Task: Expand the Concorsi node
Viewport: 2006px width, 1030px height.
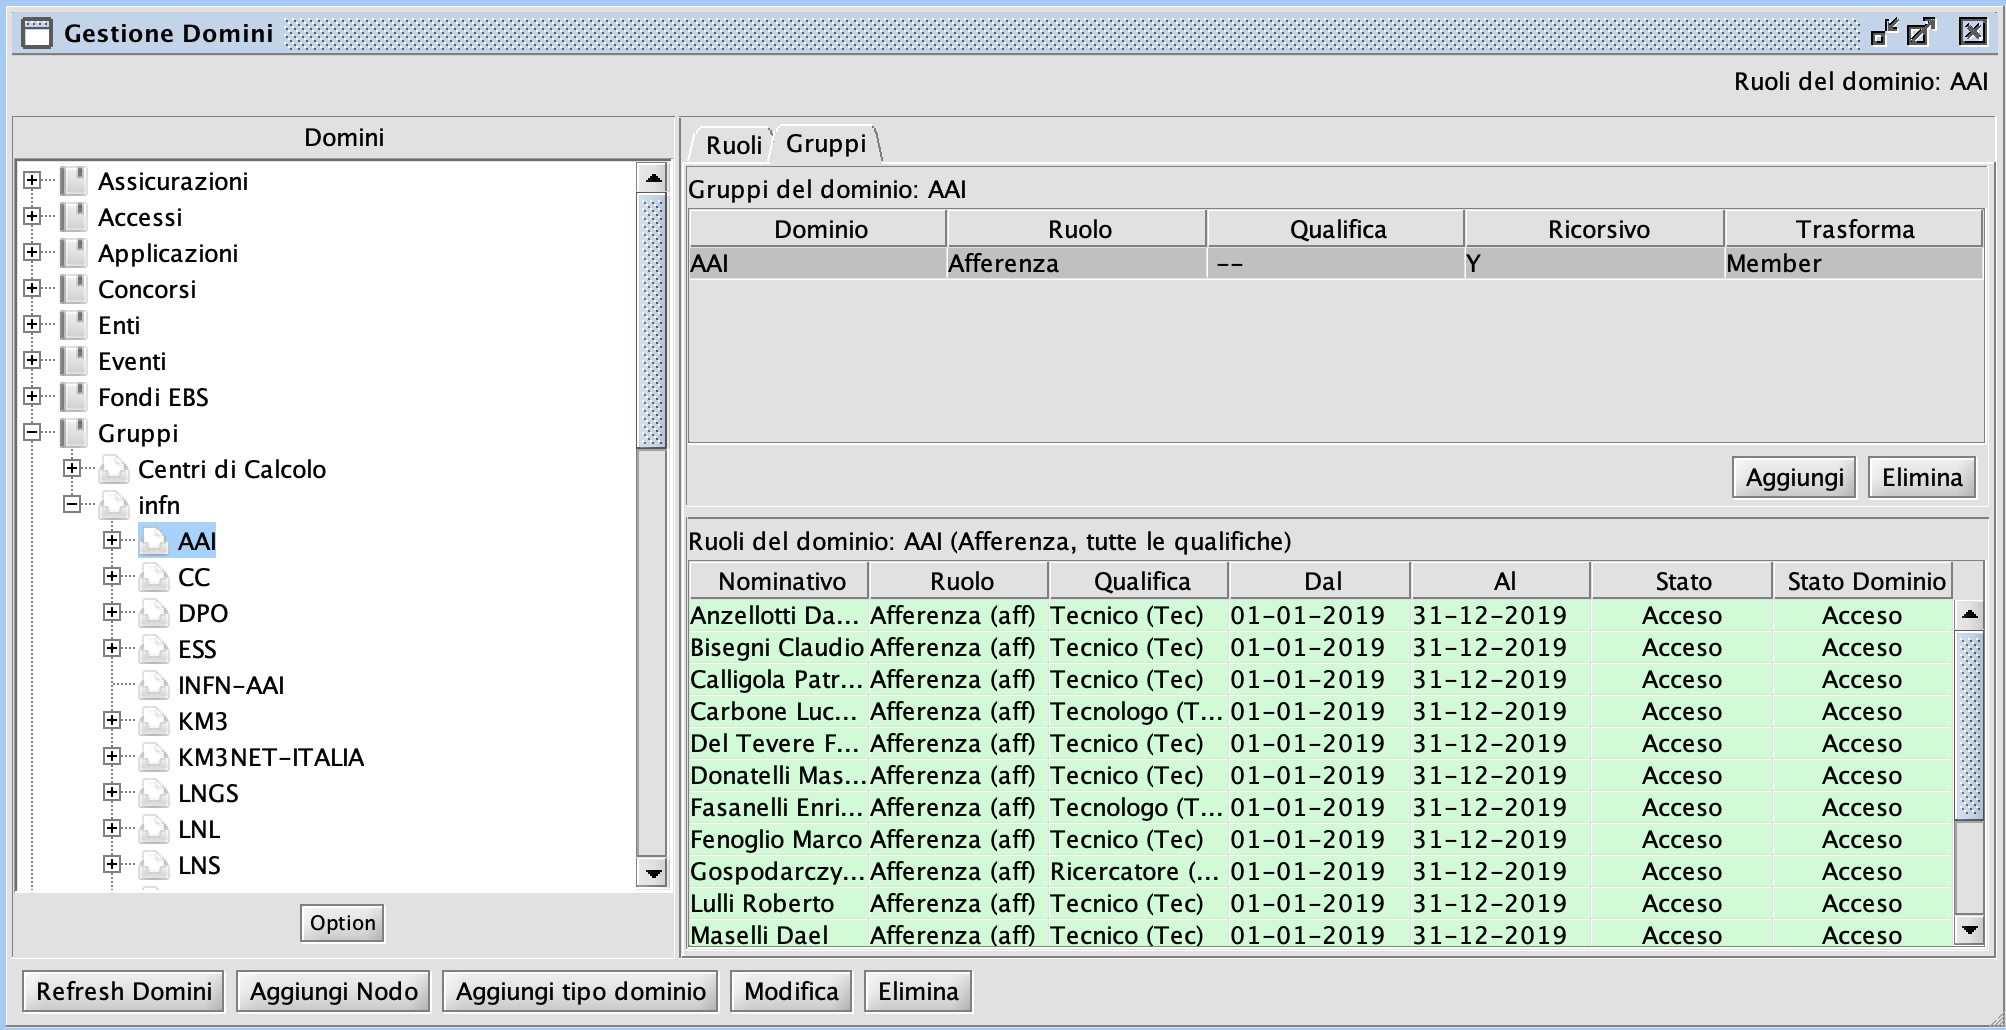Action: pyautogui.click(x=32, y=288)
